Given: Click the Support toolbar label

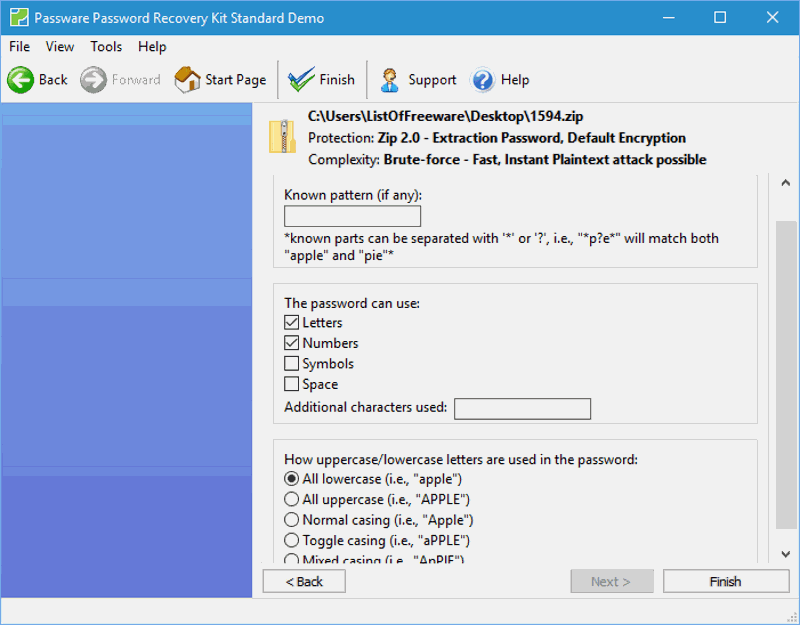Looking at the screenshot, I should [x=432, y=80].
